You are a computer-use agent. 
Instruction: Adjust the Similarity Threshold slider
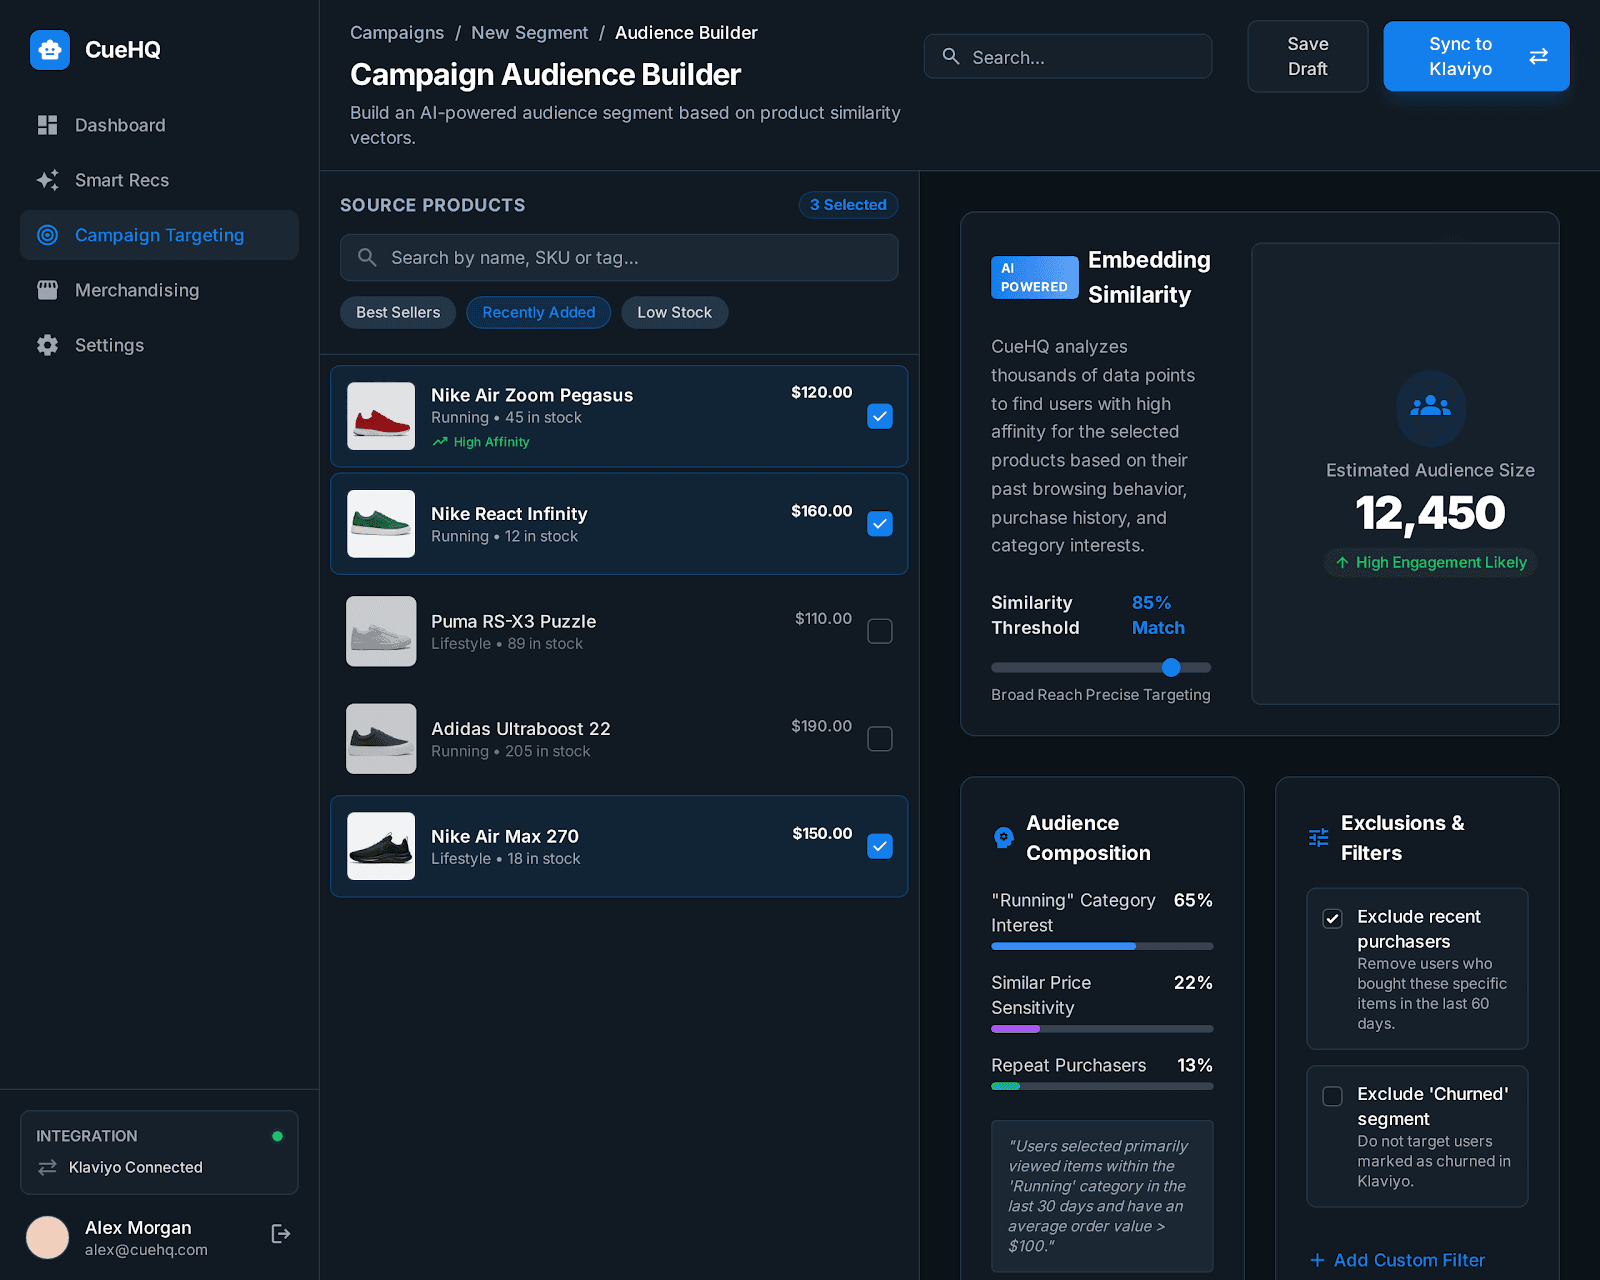tap(1171, 667)
